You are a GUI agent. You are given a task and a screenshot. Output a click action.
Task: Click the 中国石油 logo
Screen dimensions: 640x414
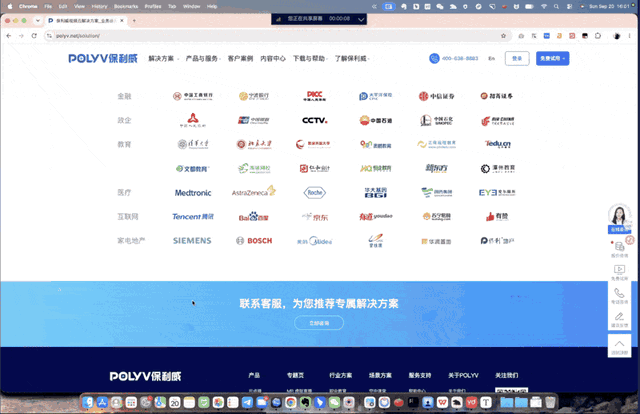[376, 120]
